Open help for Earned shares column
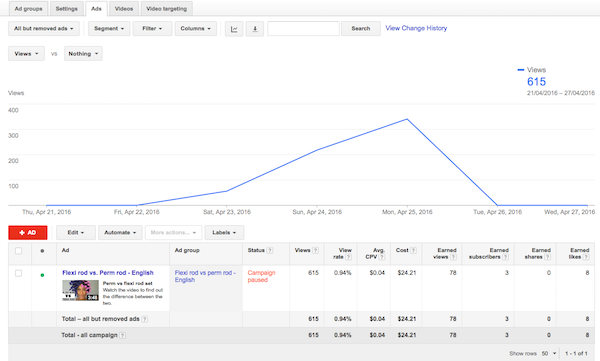 click(x=548, y=257)
